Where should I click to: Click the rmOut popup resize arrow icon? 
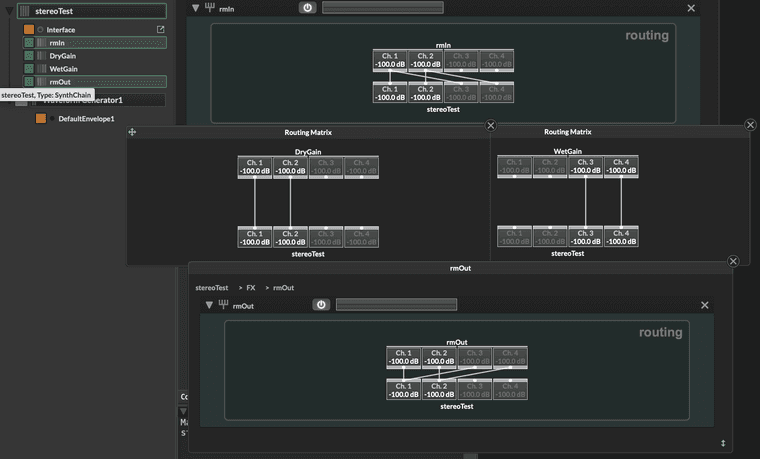[723, 443]
